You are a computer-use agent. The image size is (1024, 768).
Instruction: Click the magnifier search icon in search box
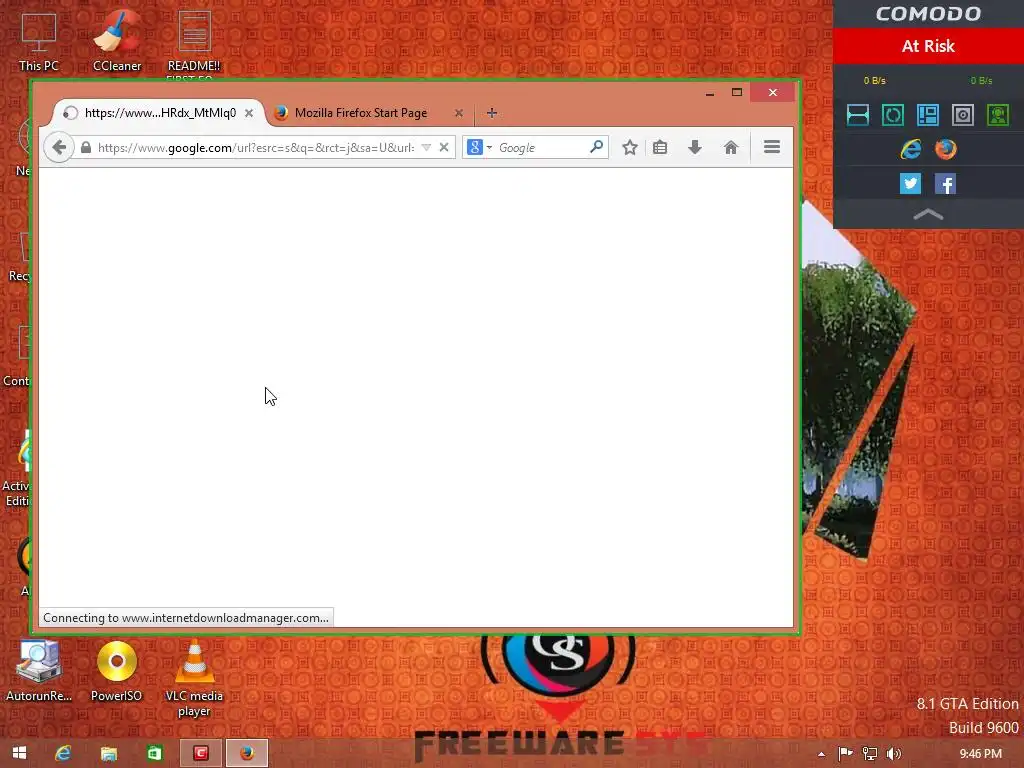pyautogui.click(x=596, y=147)
